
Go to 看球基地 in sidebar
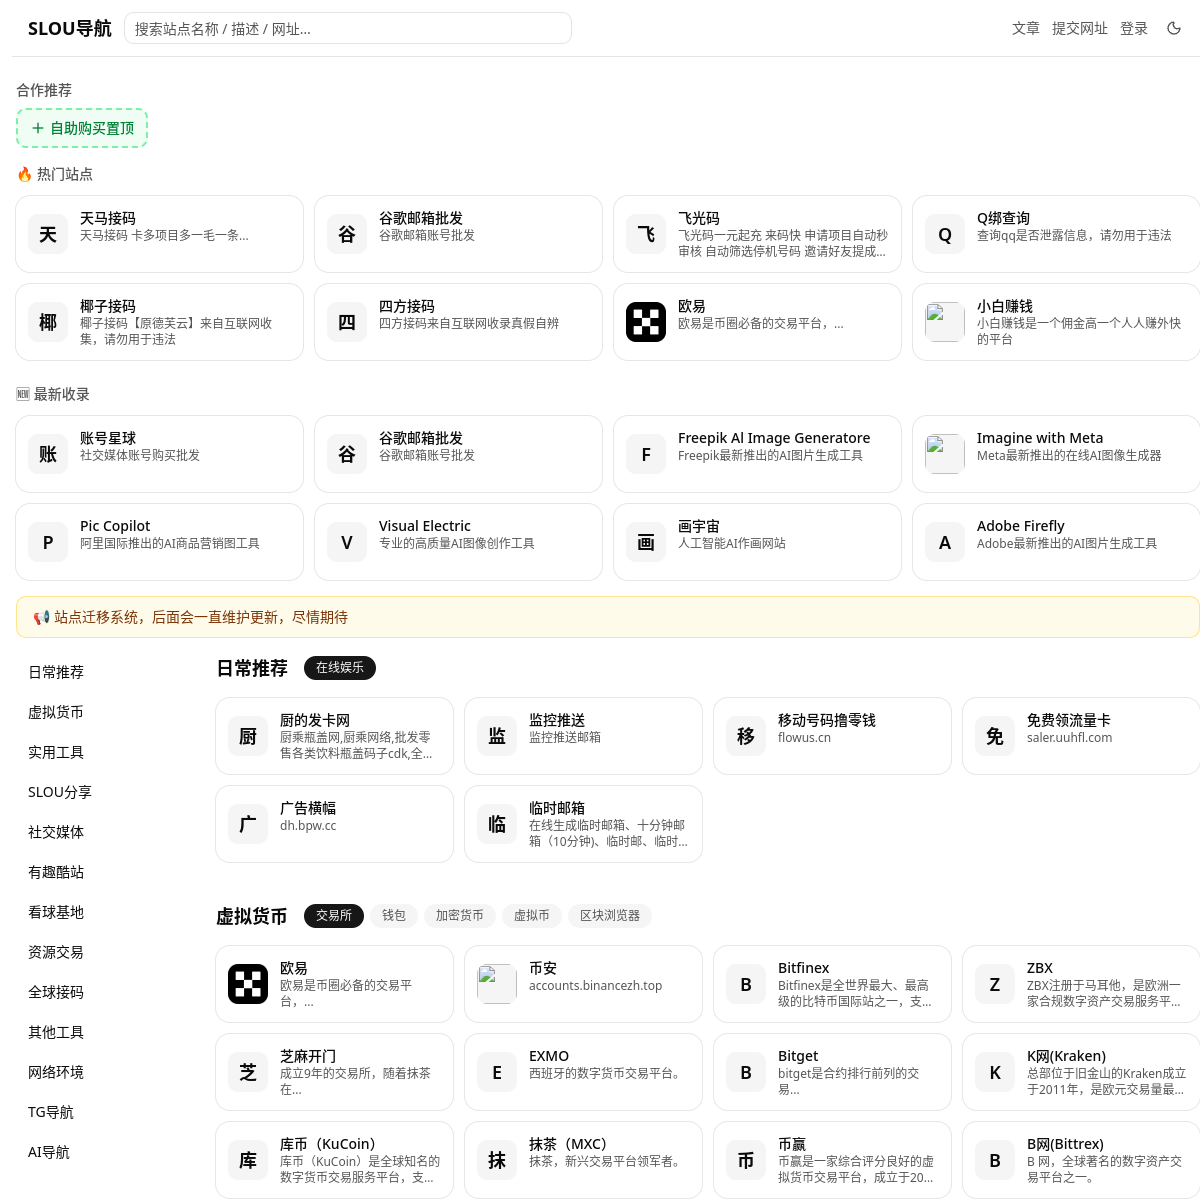coord(56,912)
